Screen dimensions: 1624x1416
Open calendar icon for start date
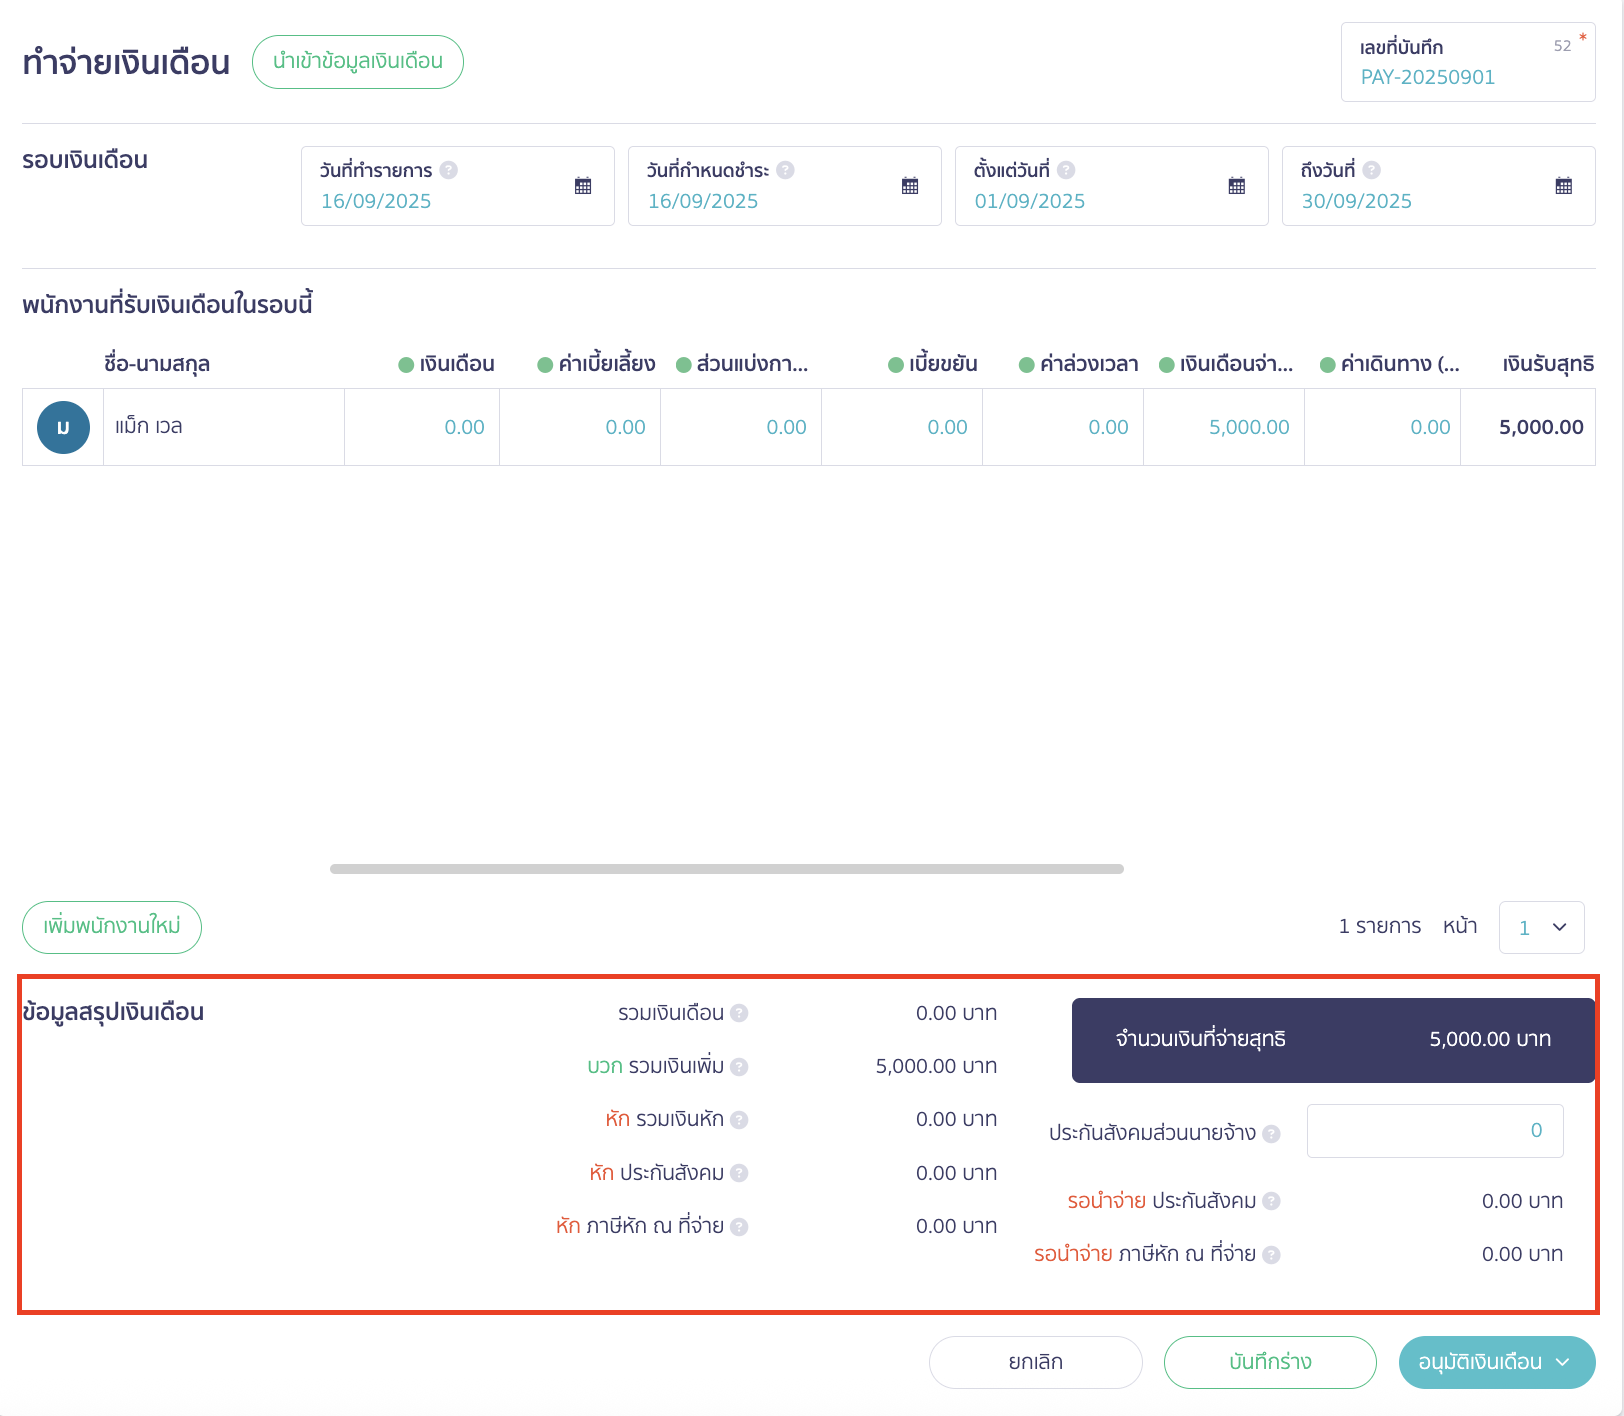tap(1237, 186)
